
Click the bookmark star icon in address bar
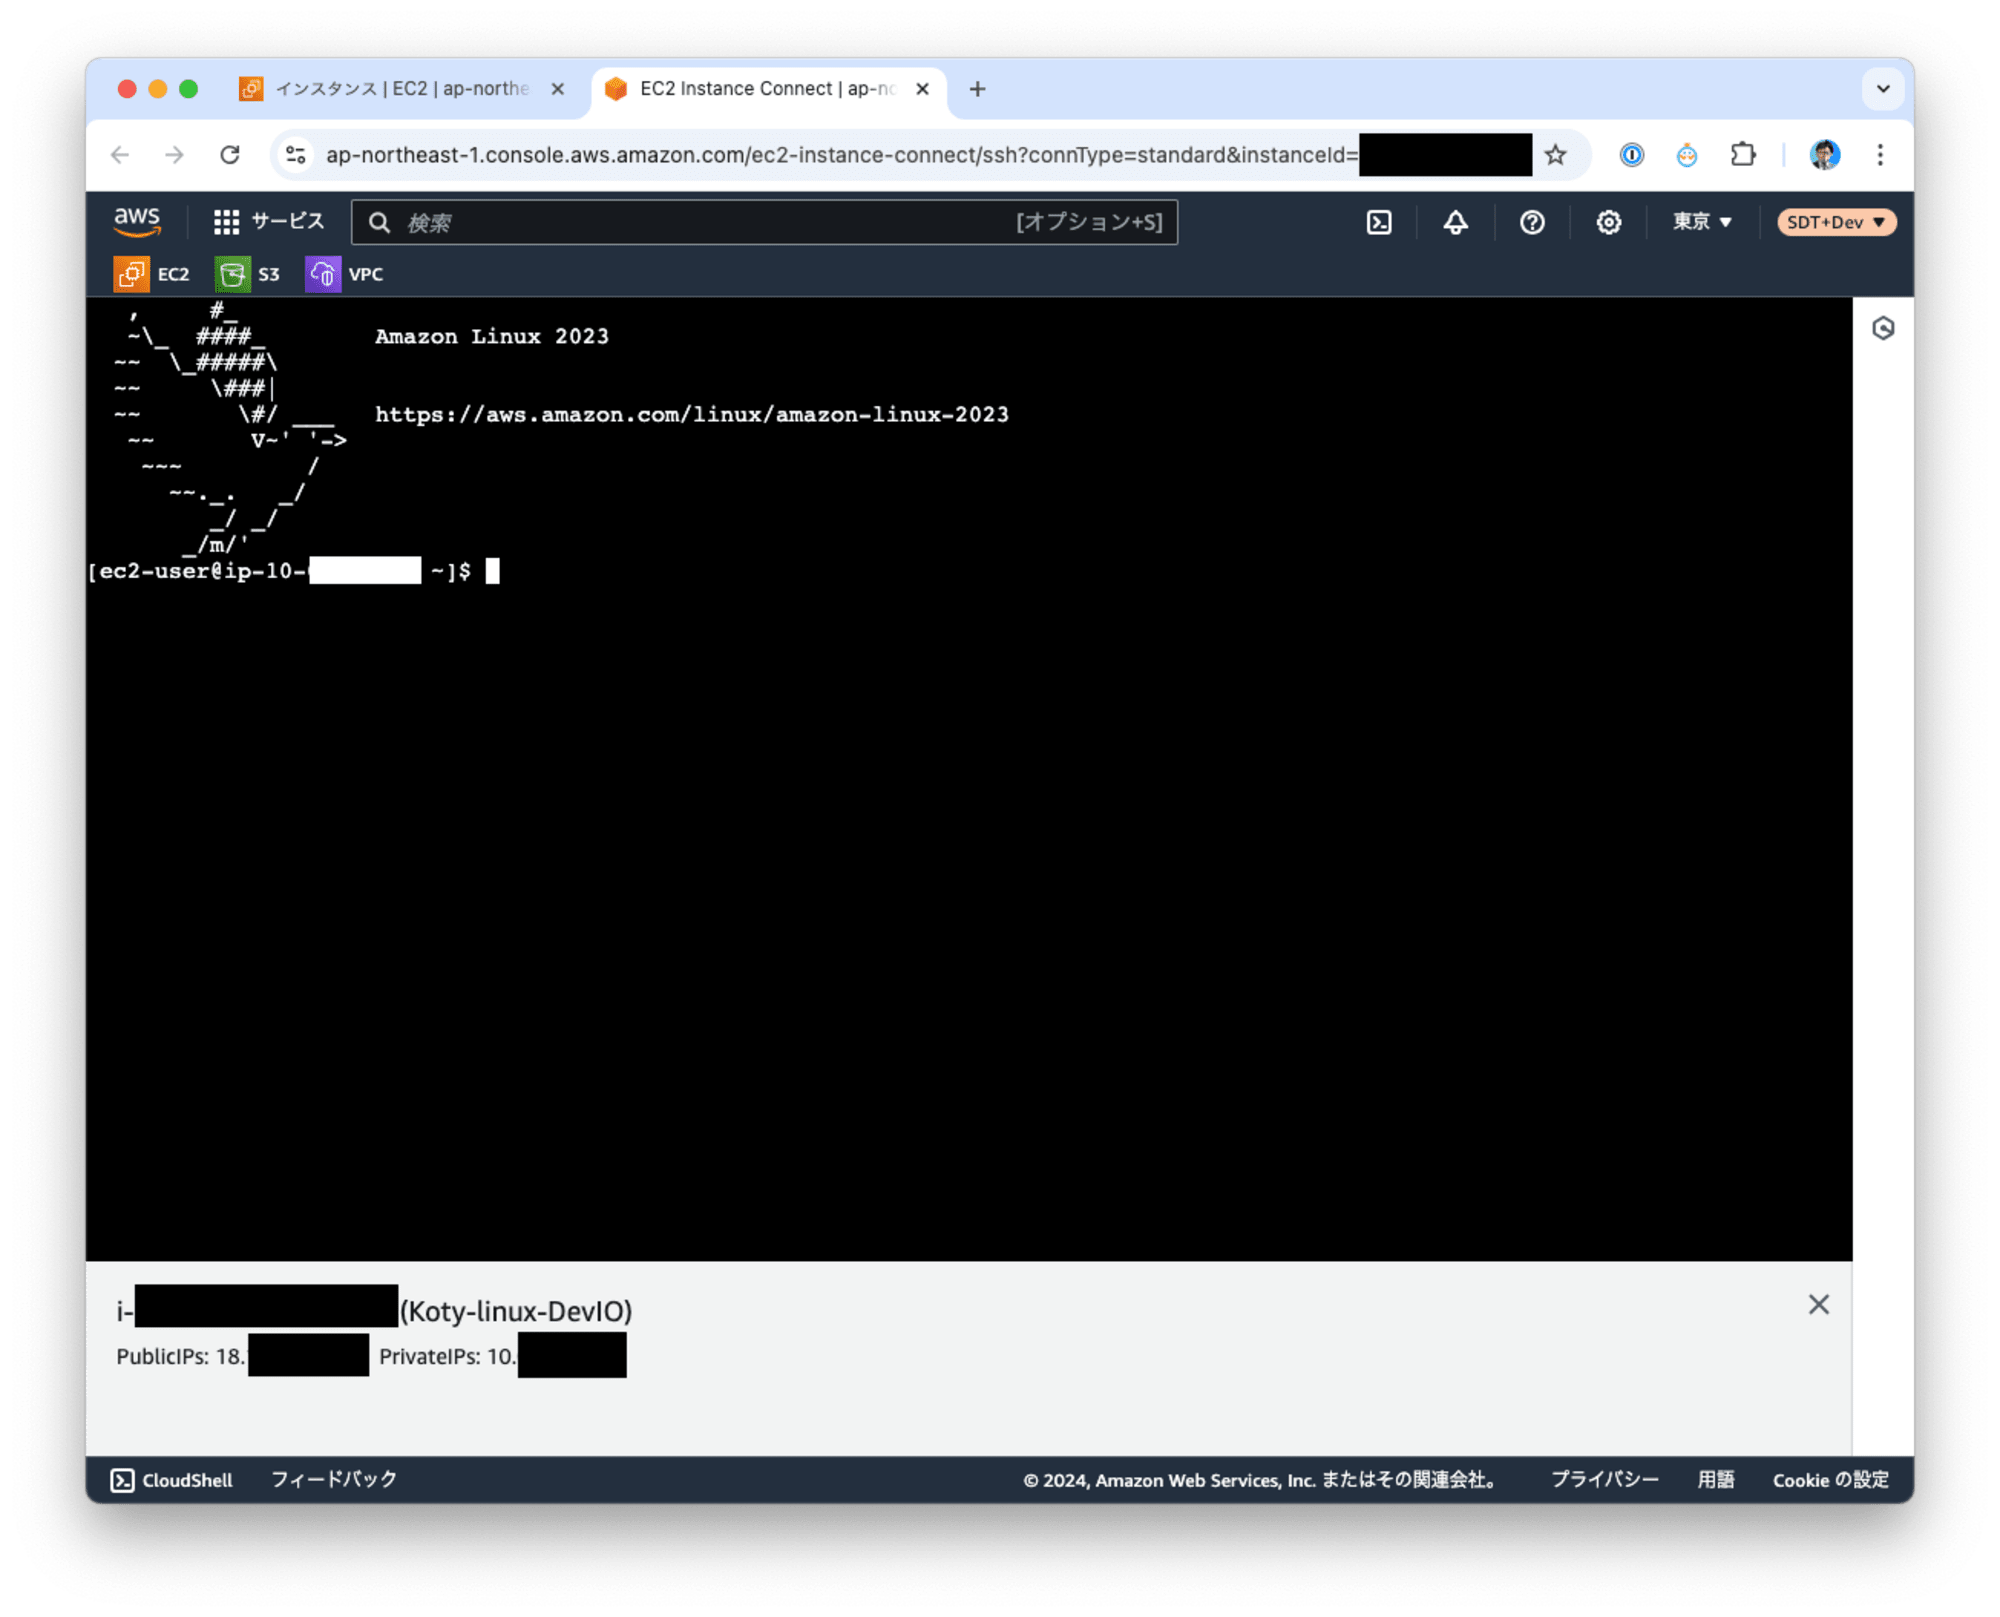(1553, 152)
